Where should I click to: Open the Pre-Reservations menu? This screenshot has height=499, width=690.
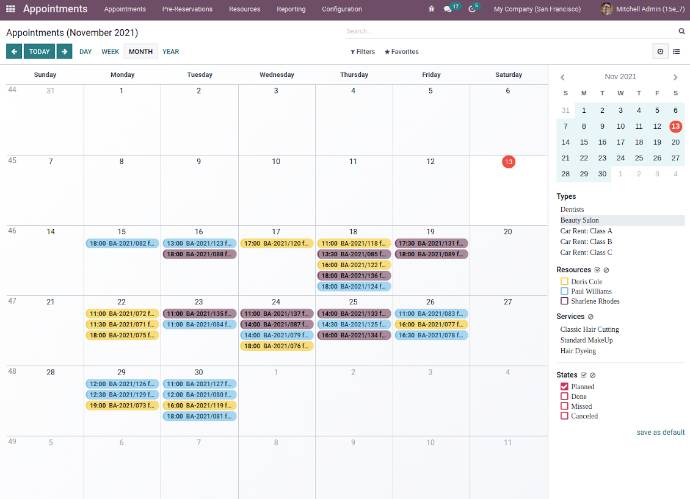click(187, 9)
